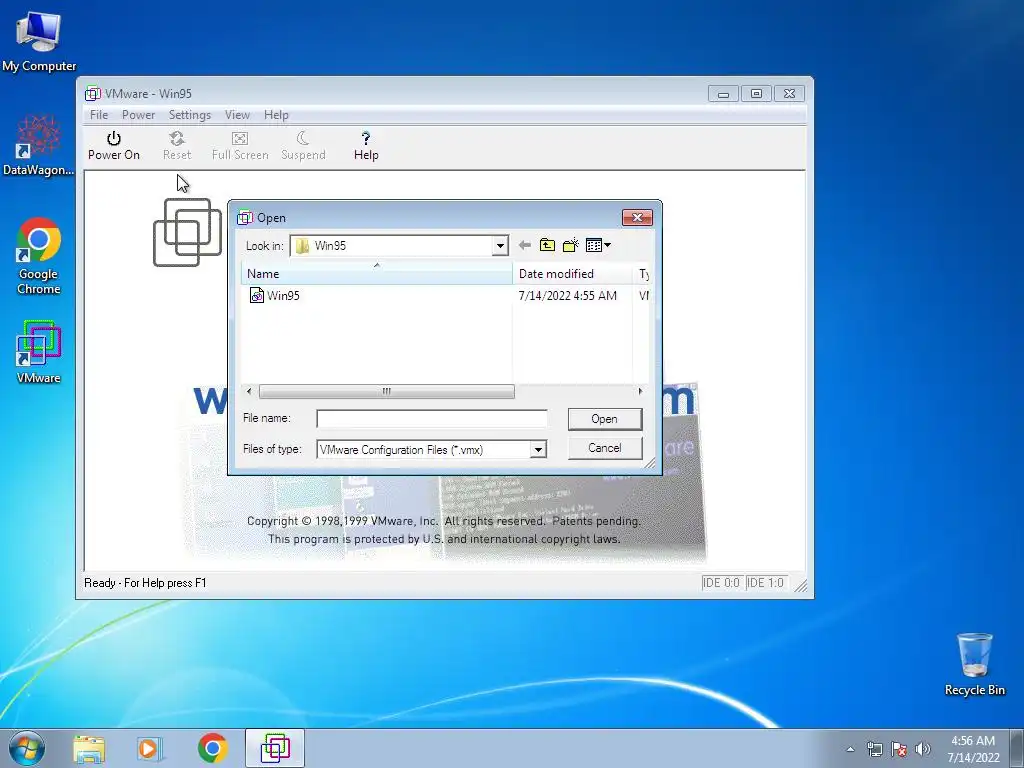Click the VMware taskbar button

[275, 748]
